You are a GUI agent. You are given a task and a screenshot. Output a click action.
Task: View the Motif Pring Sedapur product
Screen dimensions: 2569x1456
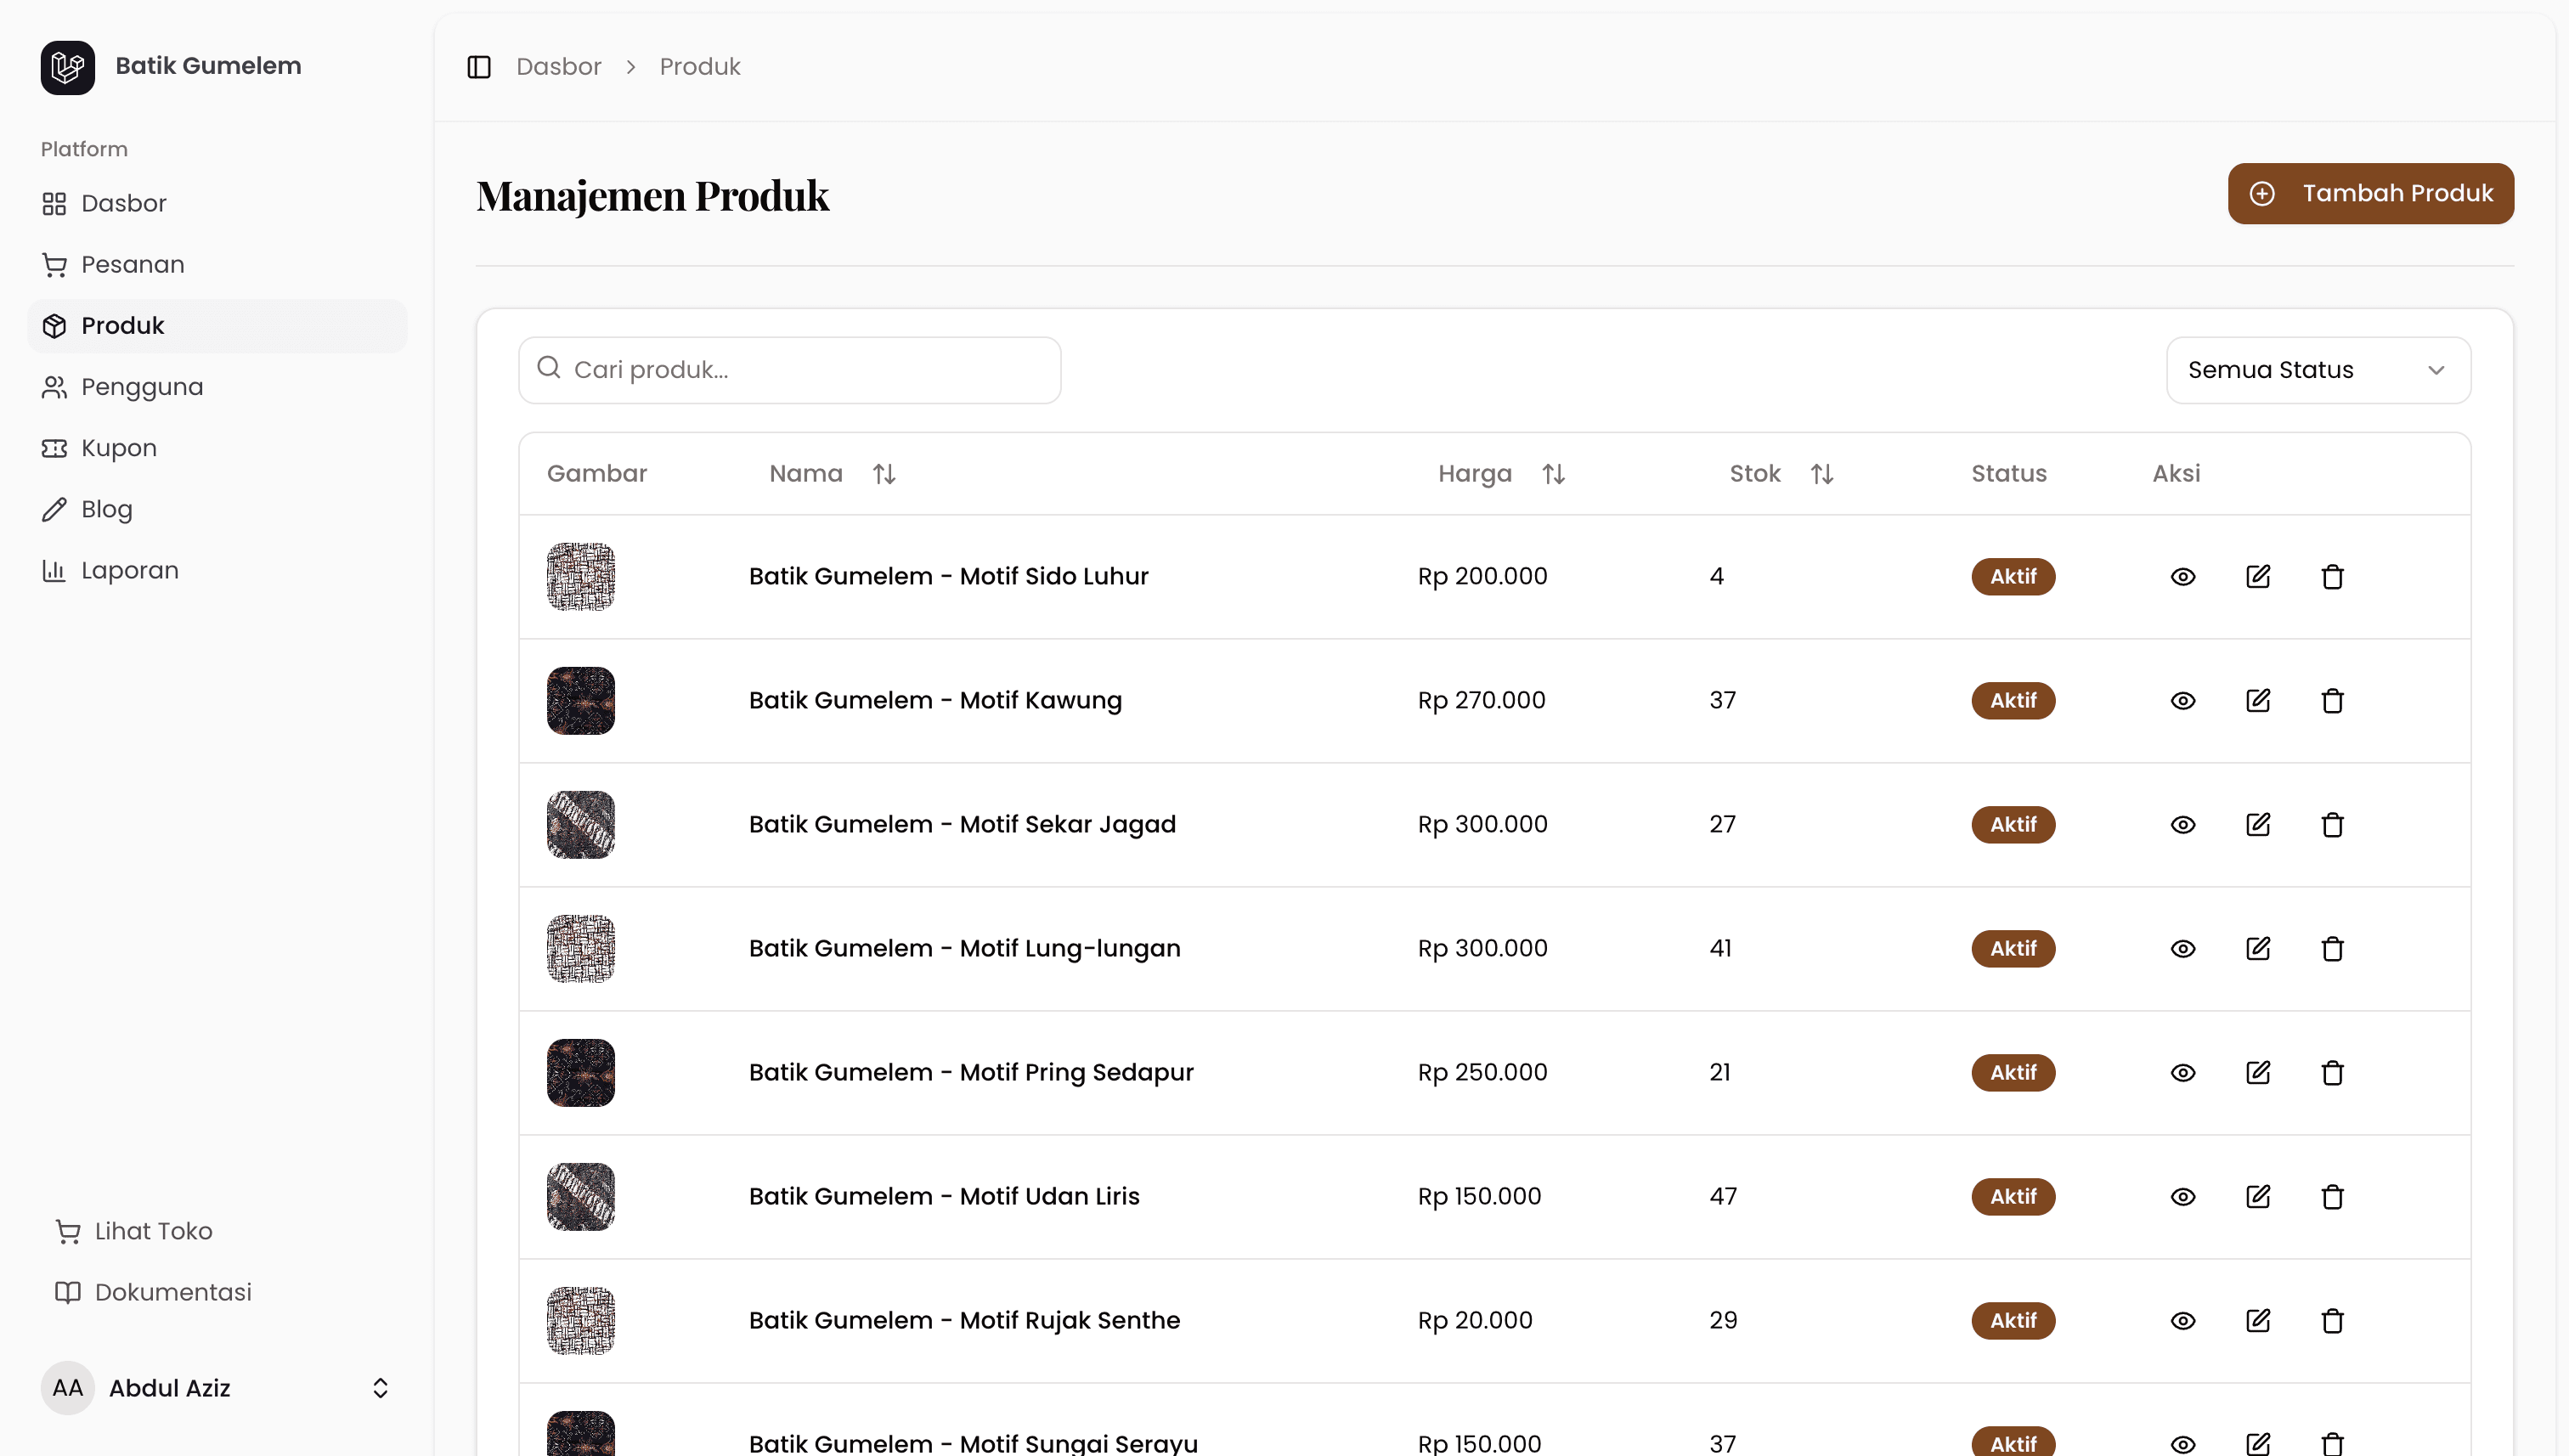[2183, 1073]
